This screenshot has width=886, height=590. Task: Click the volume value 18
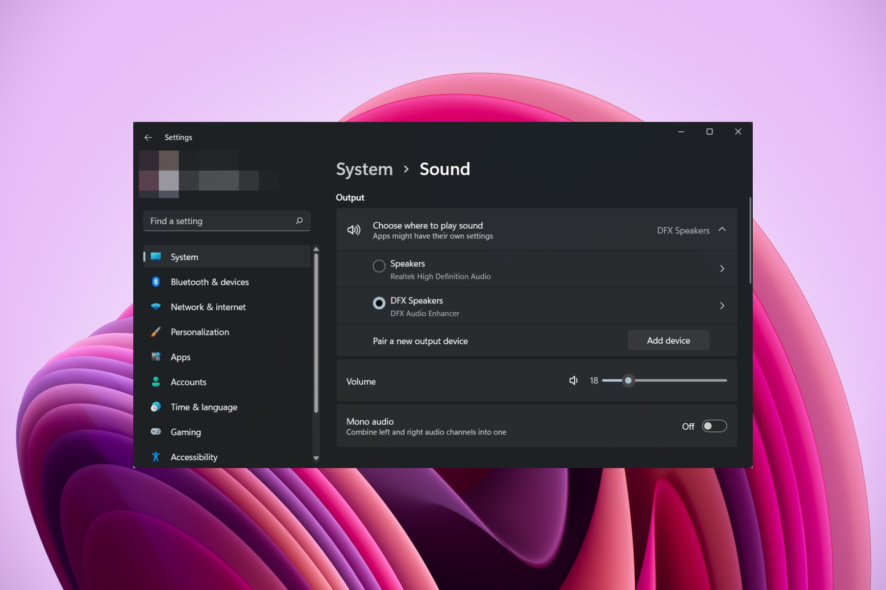click(x=594, y=381)
